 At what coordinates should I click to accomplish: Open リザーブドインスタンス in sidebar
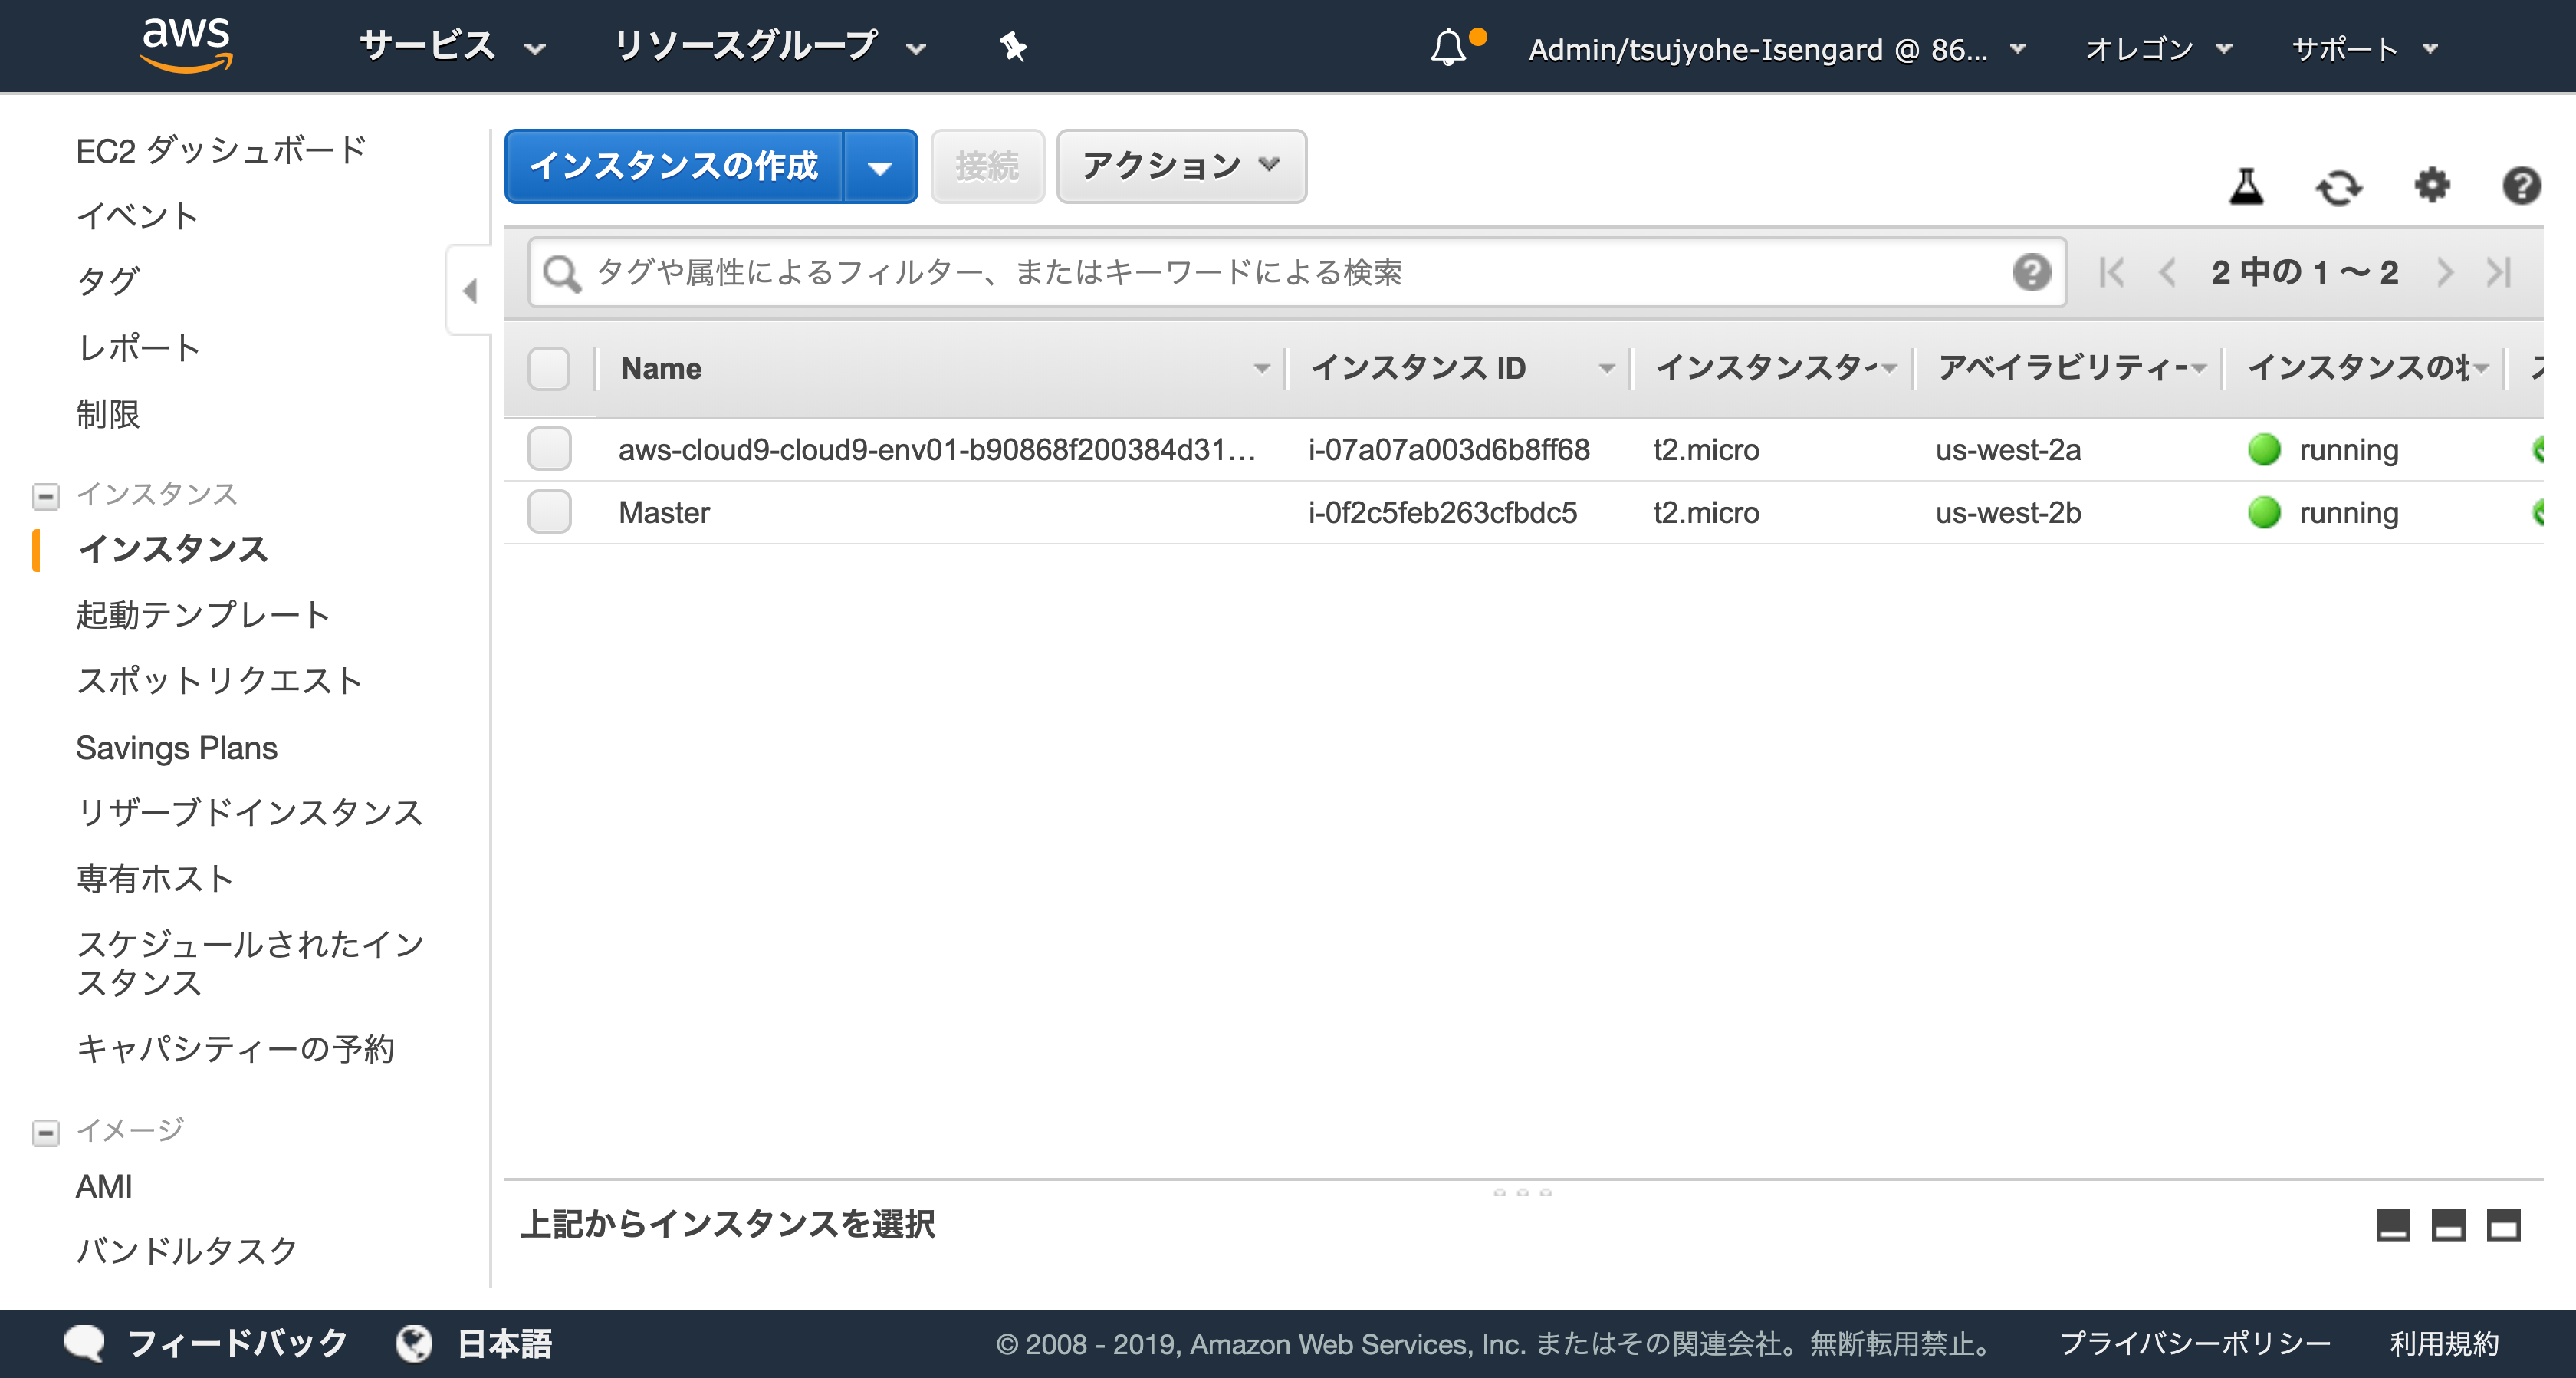250,812
